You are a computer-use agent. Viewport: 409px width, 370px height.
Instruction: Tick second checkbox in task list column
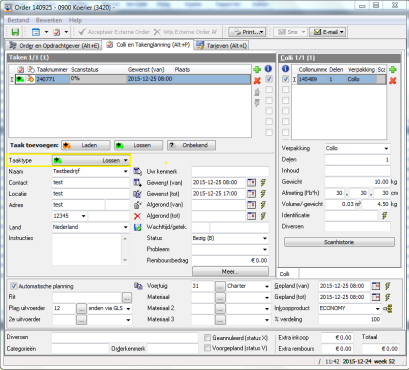point(269,90)
